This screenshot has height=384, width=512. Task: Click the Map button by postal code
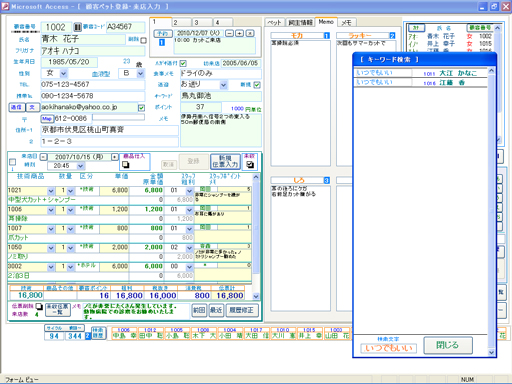47,119
